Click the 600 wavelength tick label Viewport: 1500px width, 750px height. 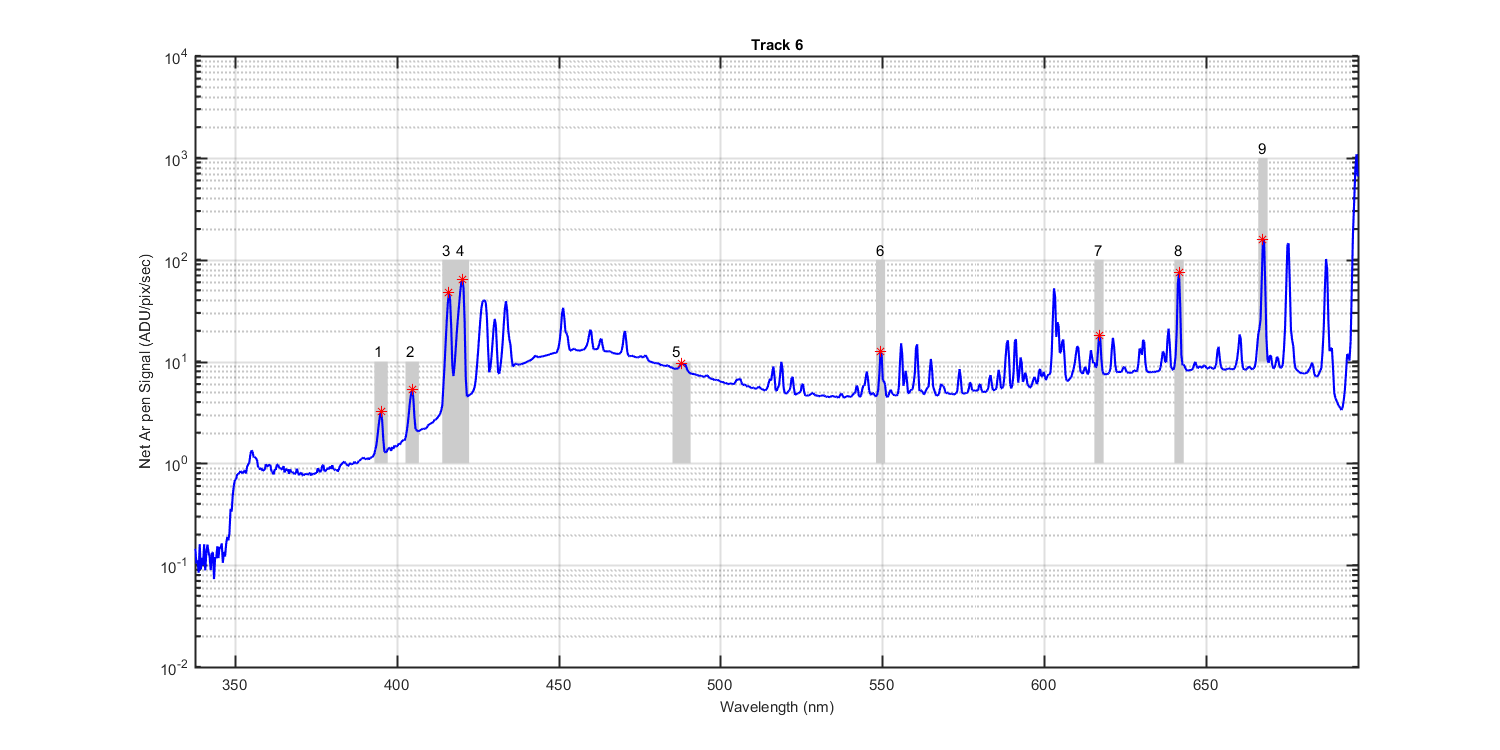pyautogui.click(x=1044, y=685)
